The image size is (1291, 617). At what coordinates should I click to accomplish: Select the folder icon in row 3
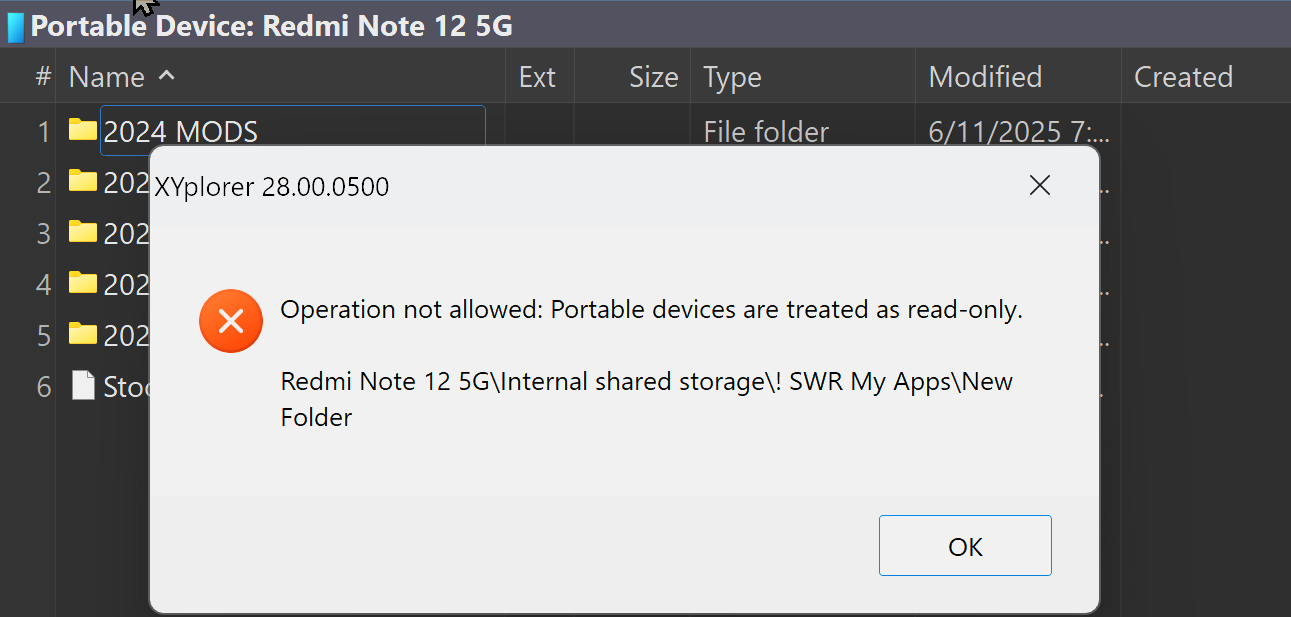[83, 233]
